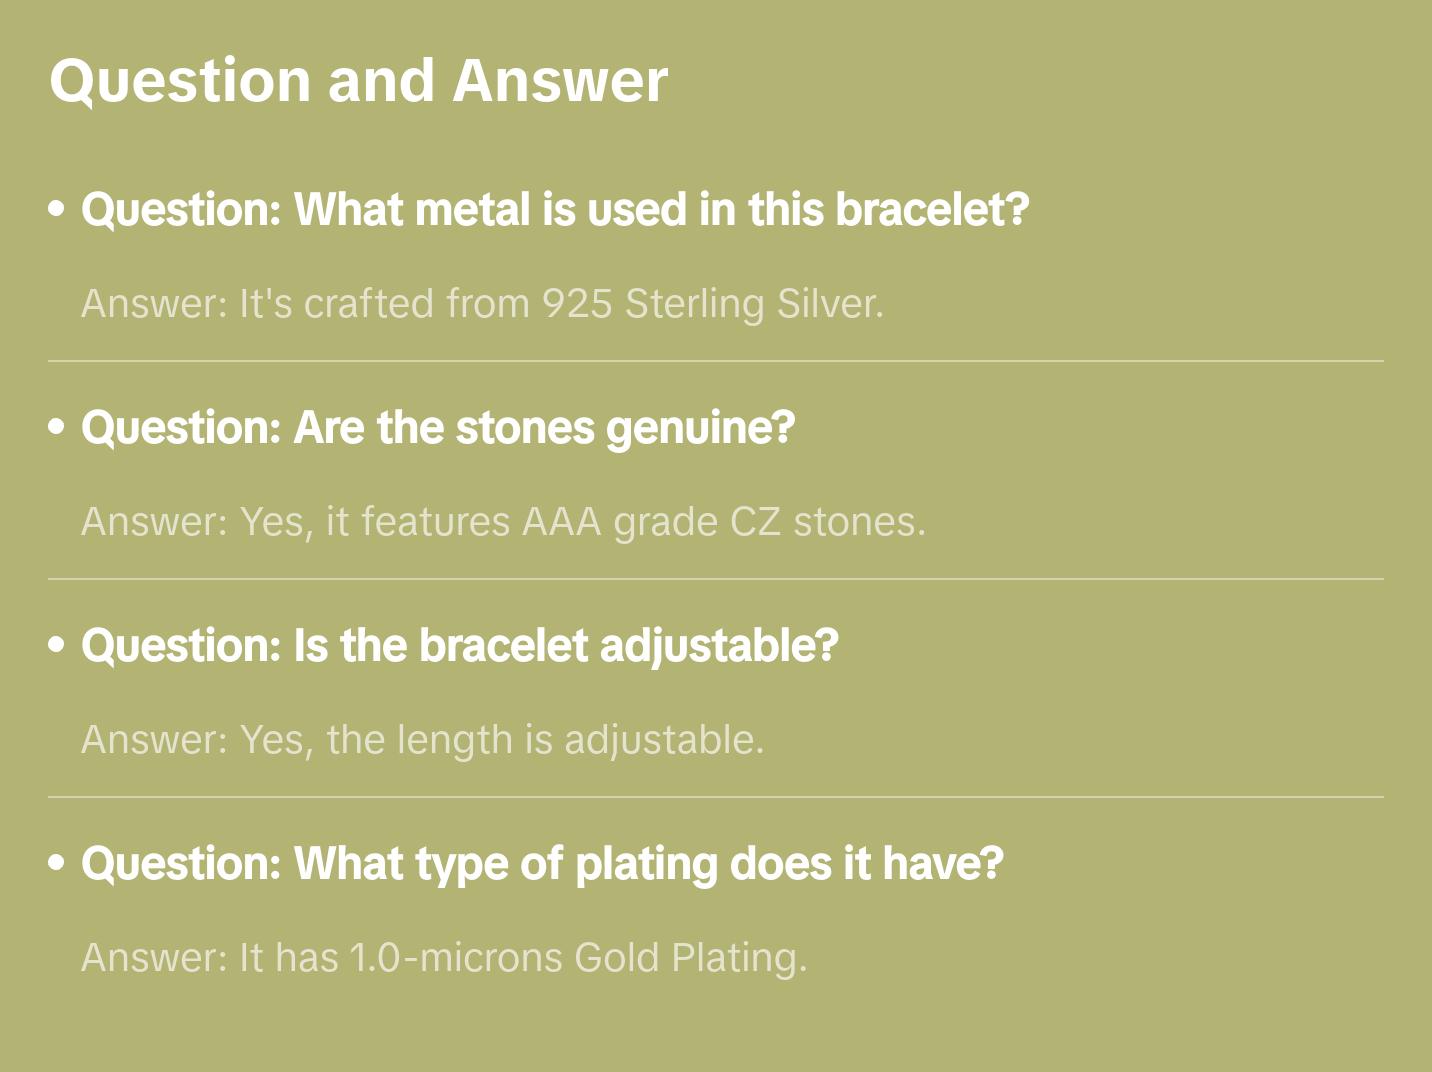Click the answer "Yes, the length is adjustable."

pyautogui.click(x=422, y=740)
